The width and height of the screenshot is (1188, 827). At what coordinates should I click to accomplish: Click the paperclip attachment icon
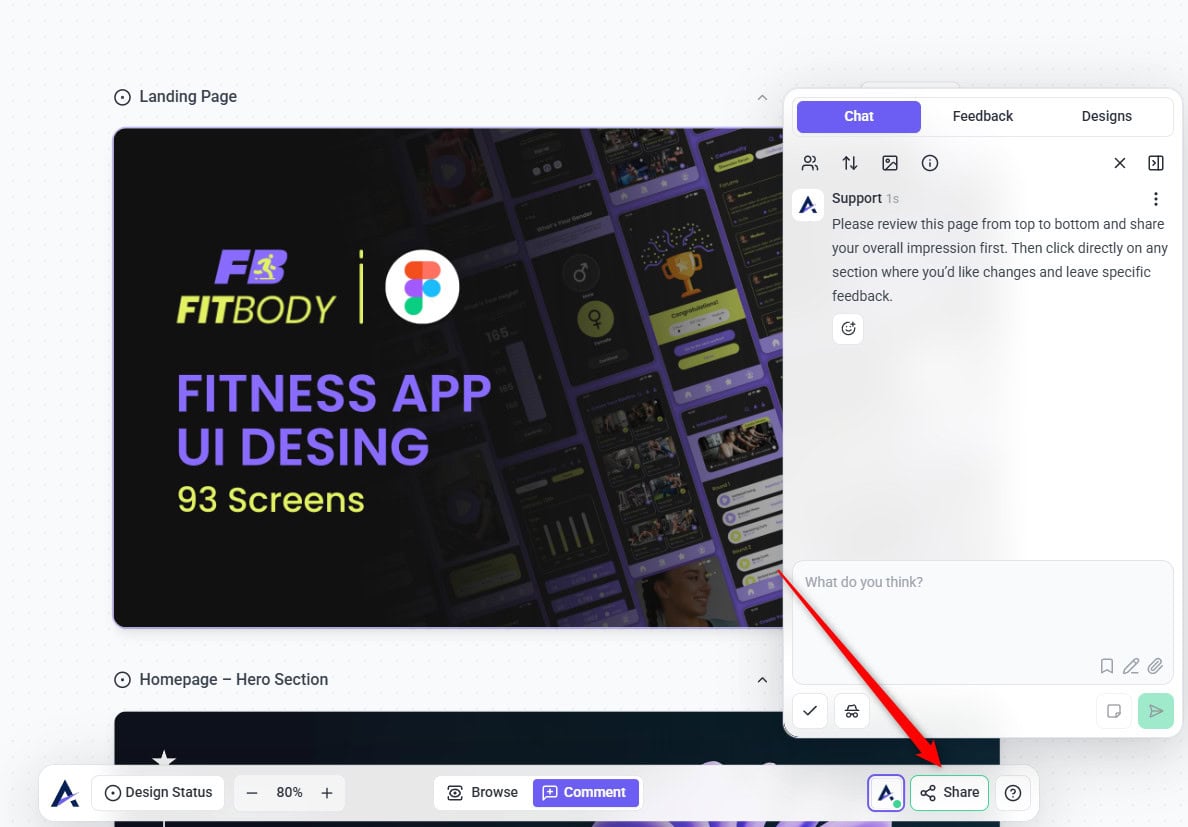1155,666
